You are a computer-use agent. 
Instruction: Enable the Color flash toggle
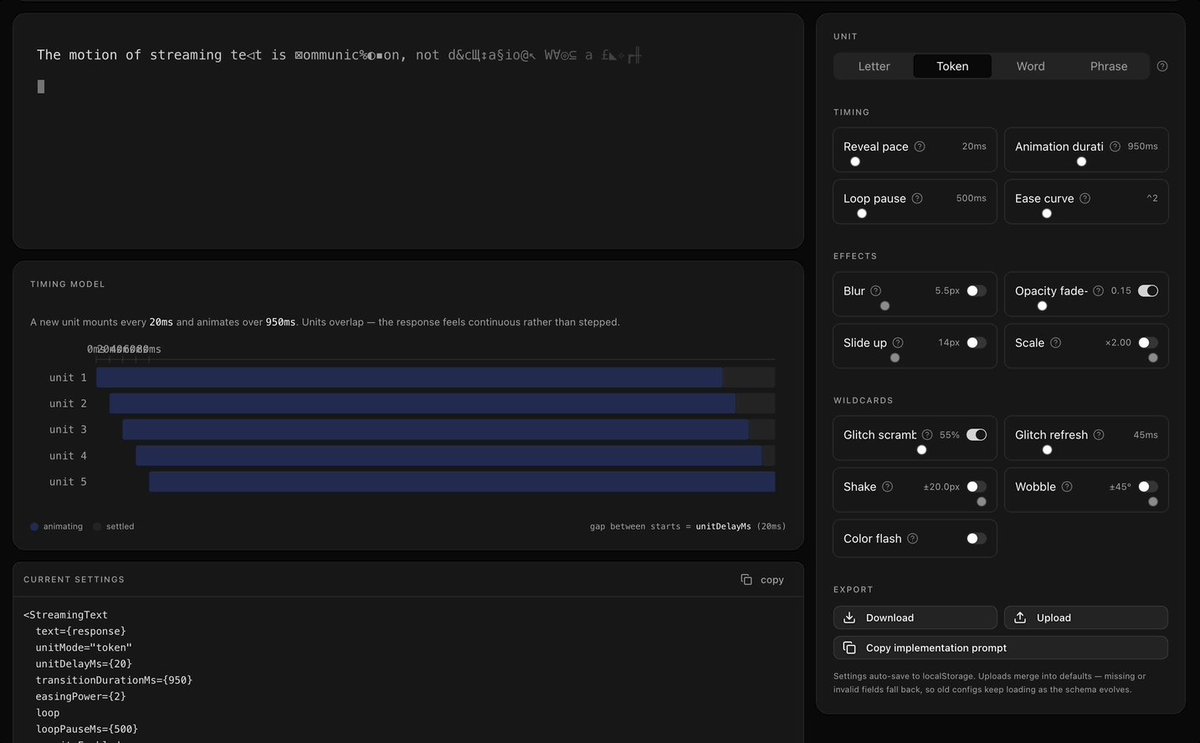point(976,538)
